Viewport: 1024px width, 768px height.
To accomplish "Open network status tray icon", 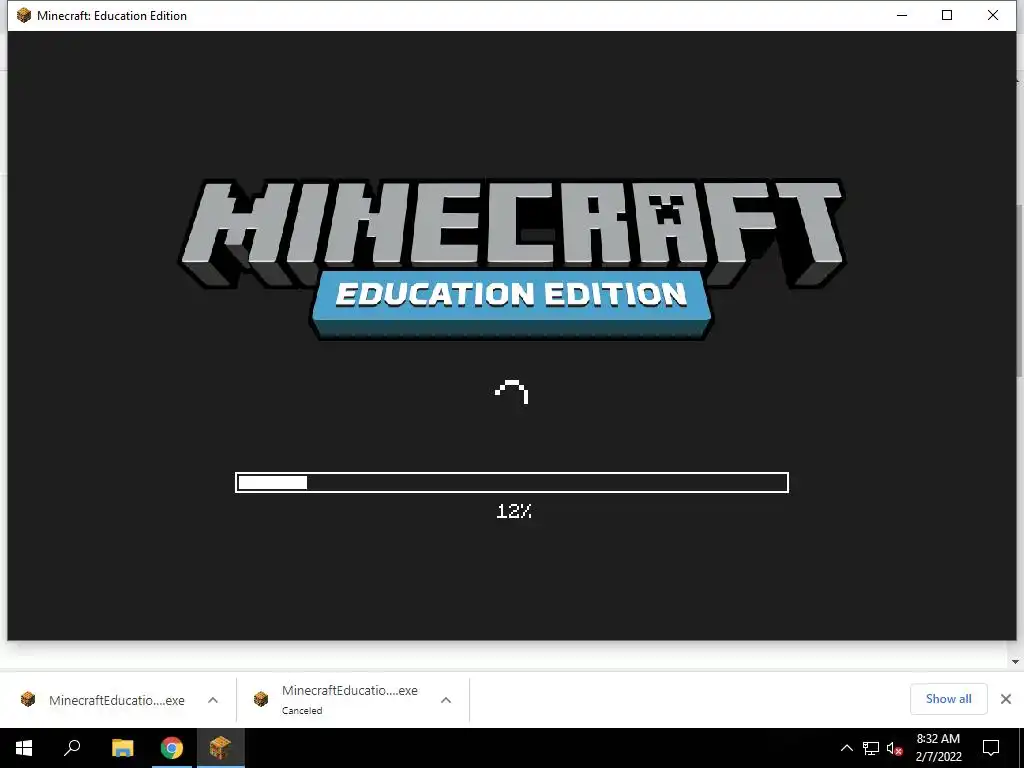I will click(871, 748).
